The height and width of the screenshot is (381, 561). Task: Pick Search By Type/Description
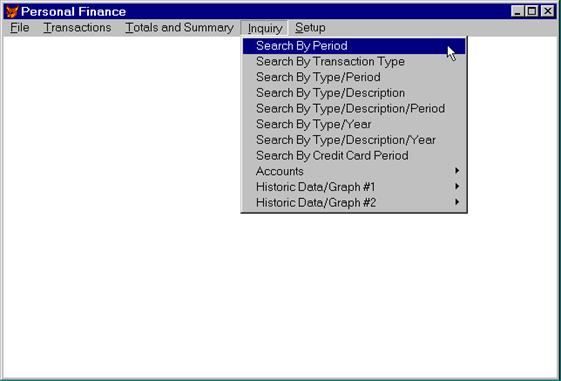click(354, 93)
